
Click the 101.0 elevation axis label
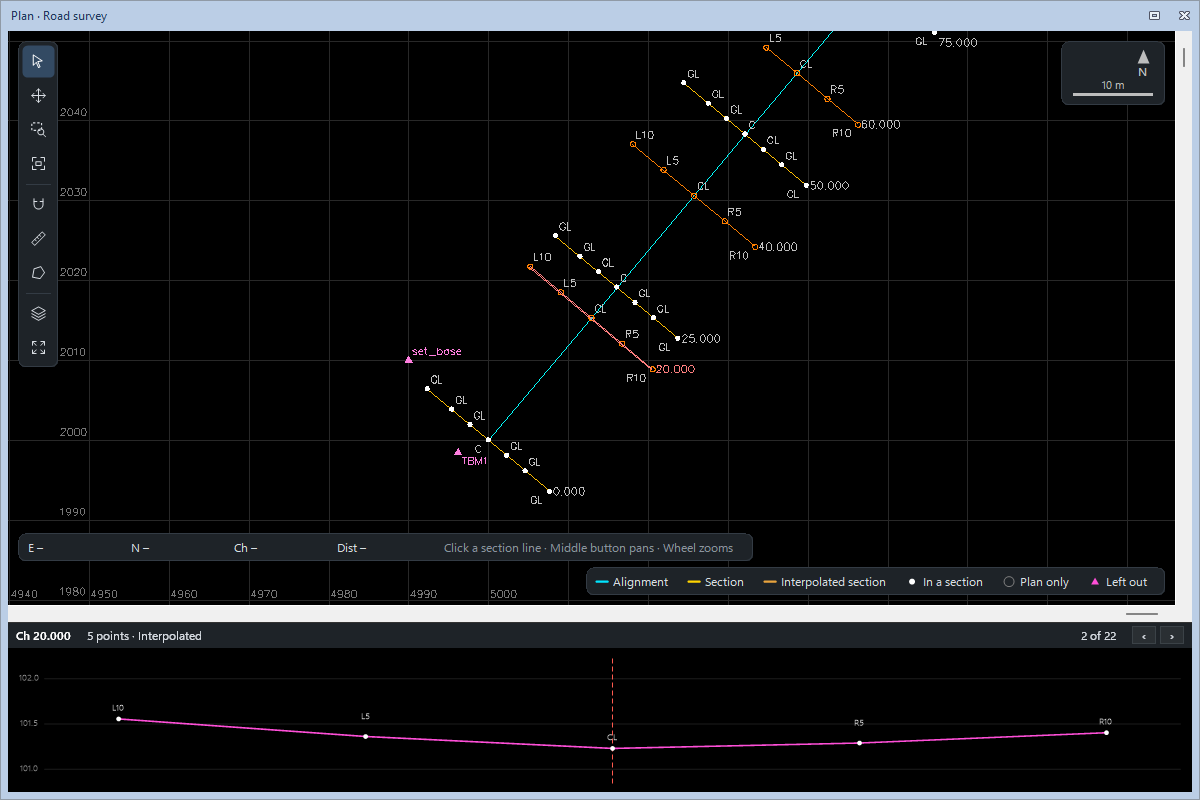(28, 769)
